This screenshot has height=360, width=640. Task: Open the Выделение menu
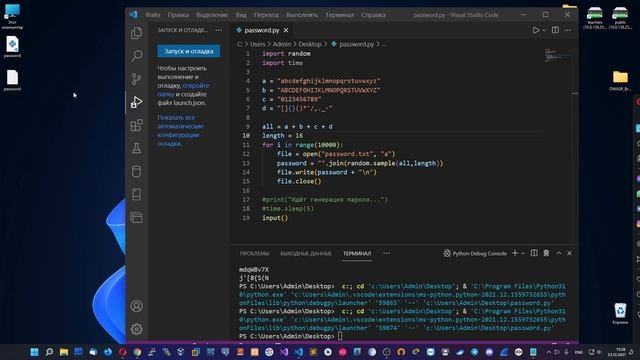pos(212,15)
